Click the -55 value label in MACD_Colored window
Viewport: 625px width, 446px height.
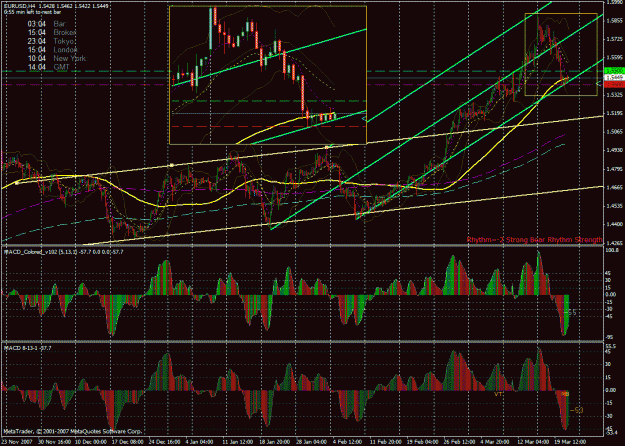pyautogui.click(x=572, y=313)
